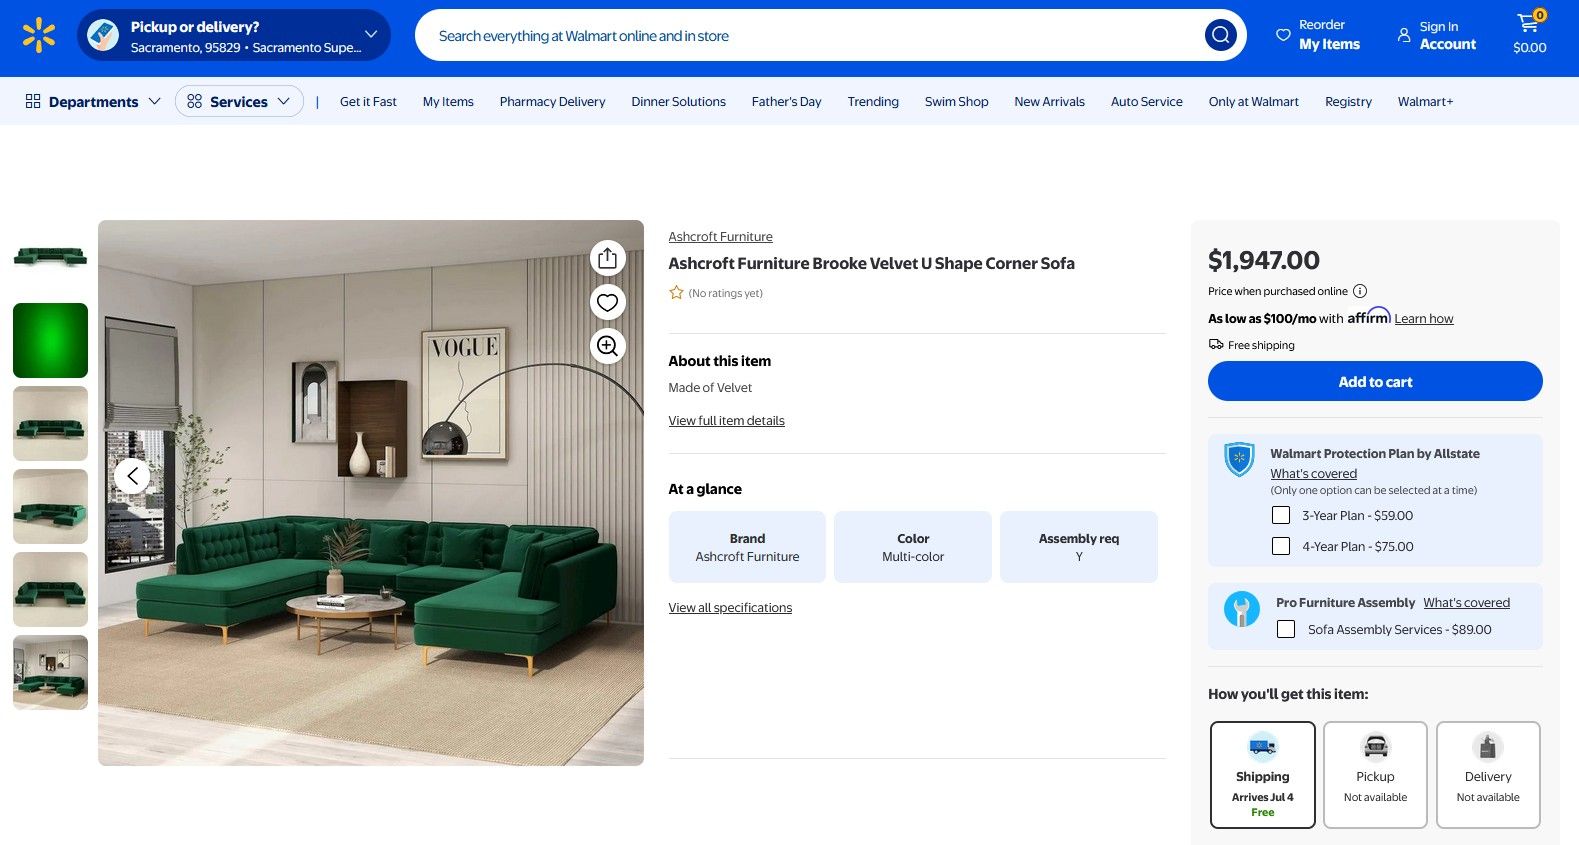Expand Pickup or delivery location selector
Image resolution: width=1579 pixels, height=845 pixels.
234,36
